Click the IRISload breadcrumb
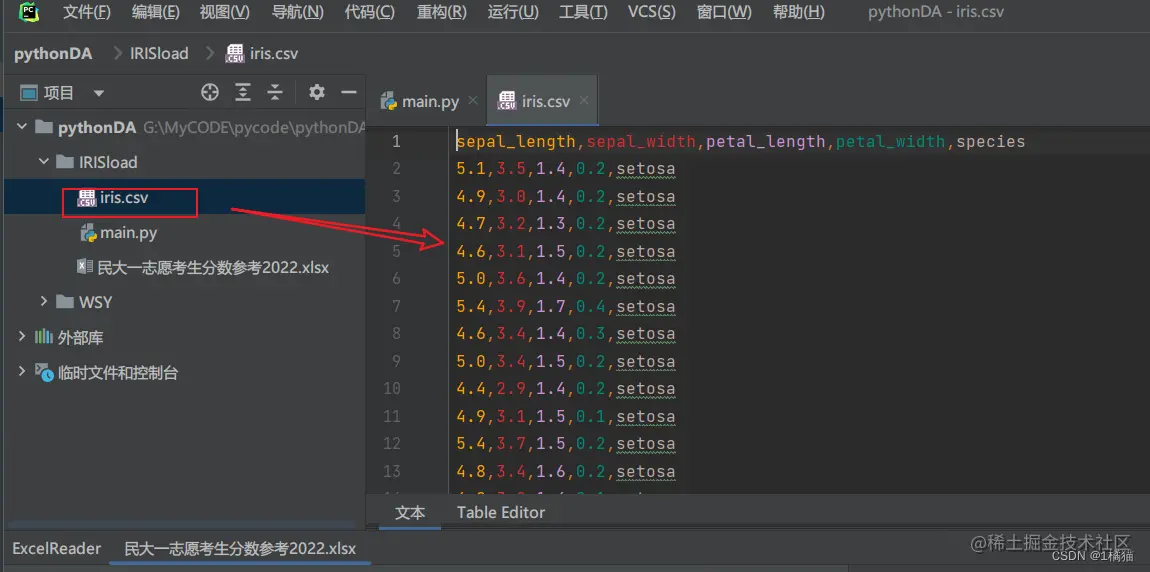The image size is (1150, 572). coord(159,54)
